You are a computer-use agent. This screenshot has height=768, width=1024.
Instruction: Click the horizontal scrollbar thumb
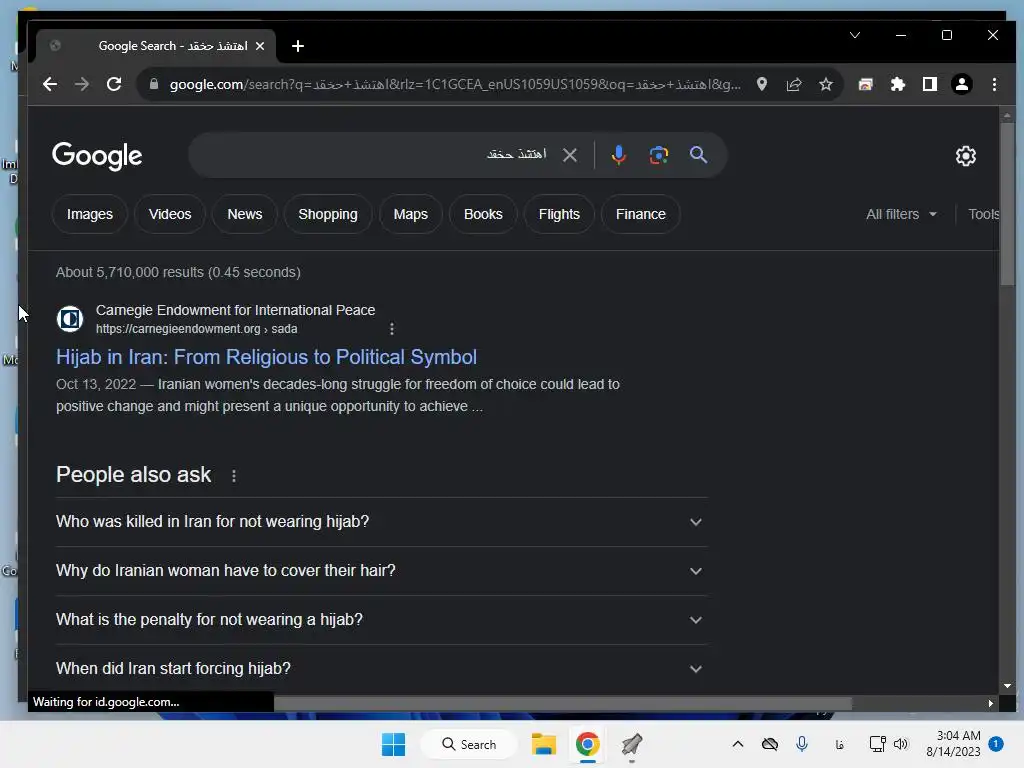562,703
